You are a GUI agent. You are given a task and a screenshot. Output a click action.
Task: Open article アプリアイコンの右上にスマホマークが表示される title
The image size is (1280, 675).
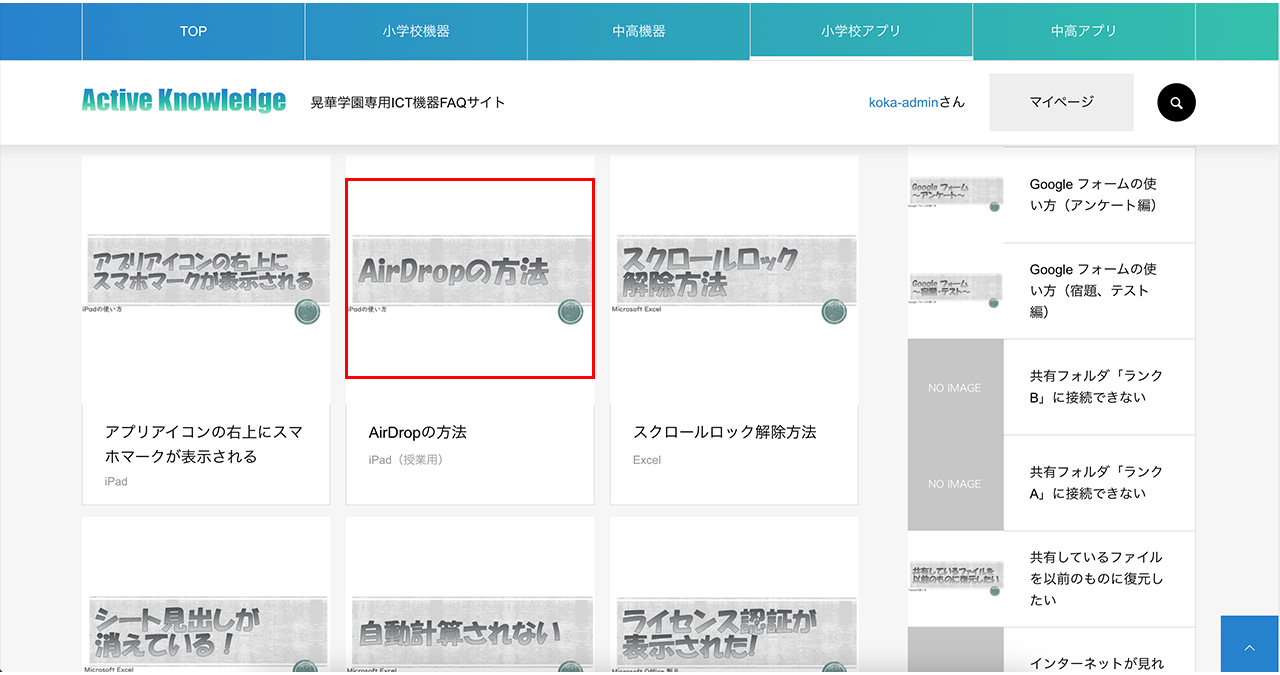coord(204,444)
